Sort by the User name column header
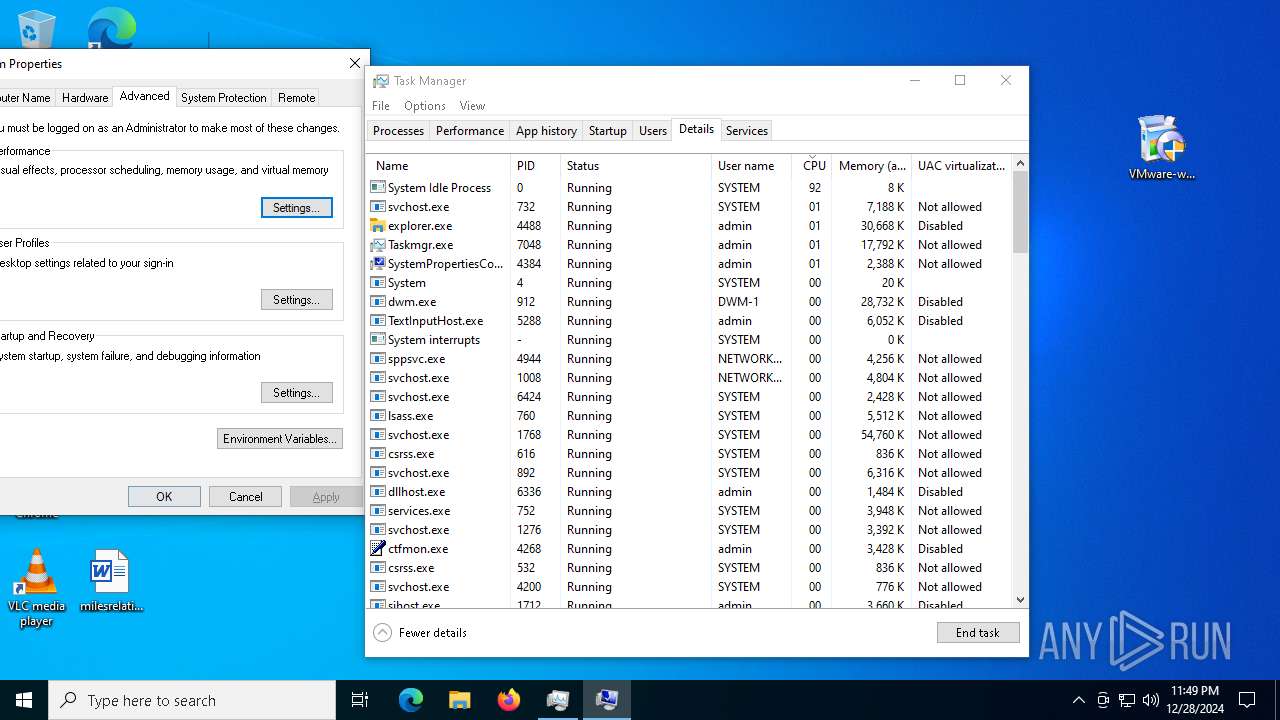 click(x=752, y=166)
